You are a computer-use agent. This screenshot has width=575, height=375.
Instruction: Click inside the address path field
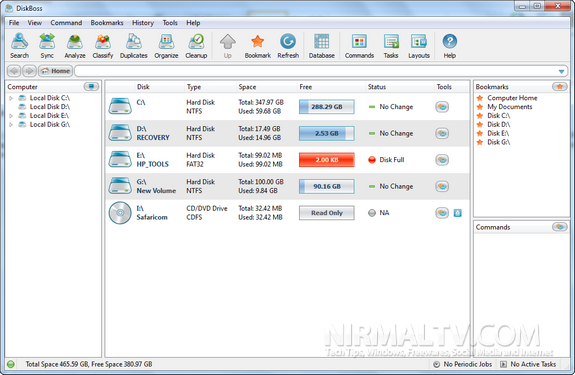(315, 71)
